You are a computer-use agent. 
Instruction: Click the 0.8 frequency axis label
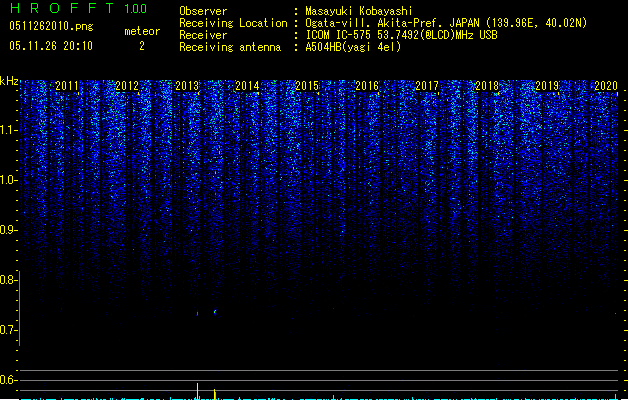[x=8, y=280]
